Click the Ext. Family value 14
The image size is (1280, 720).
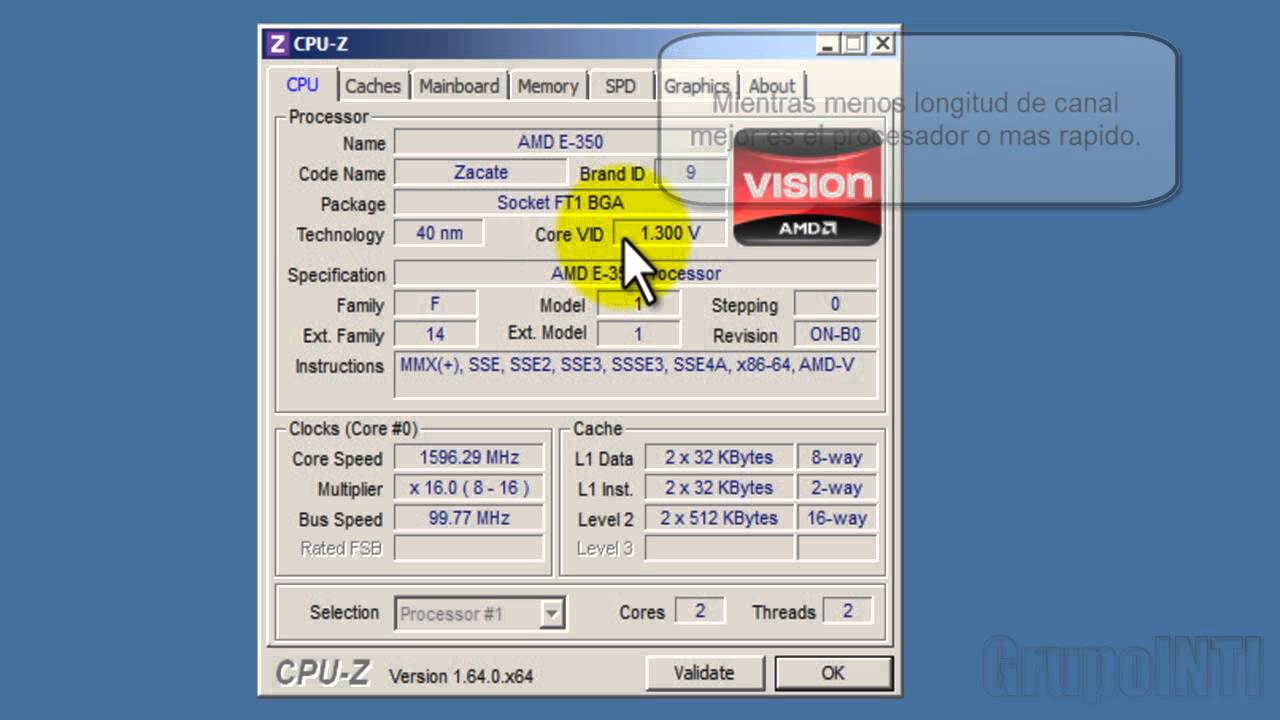435,334
